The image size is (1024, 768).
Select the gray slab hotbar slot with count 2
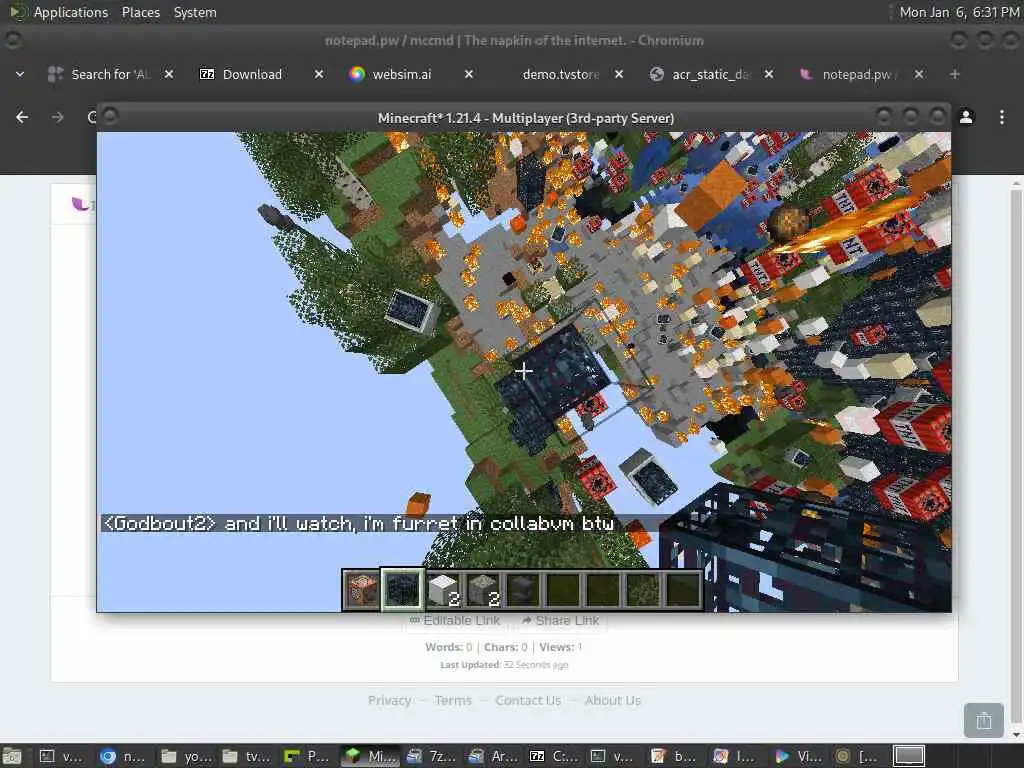pyautogui.click(x=483, y=589)
